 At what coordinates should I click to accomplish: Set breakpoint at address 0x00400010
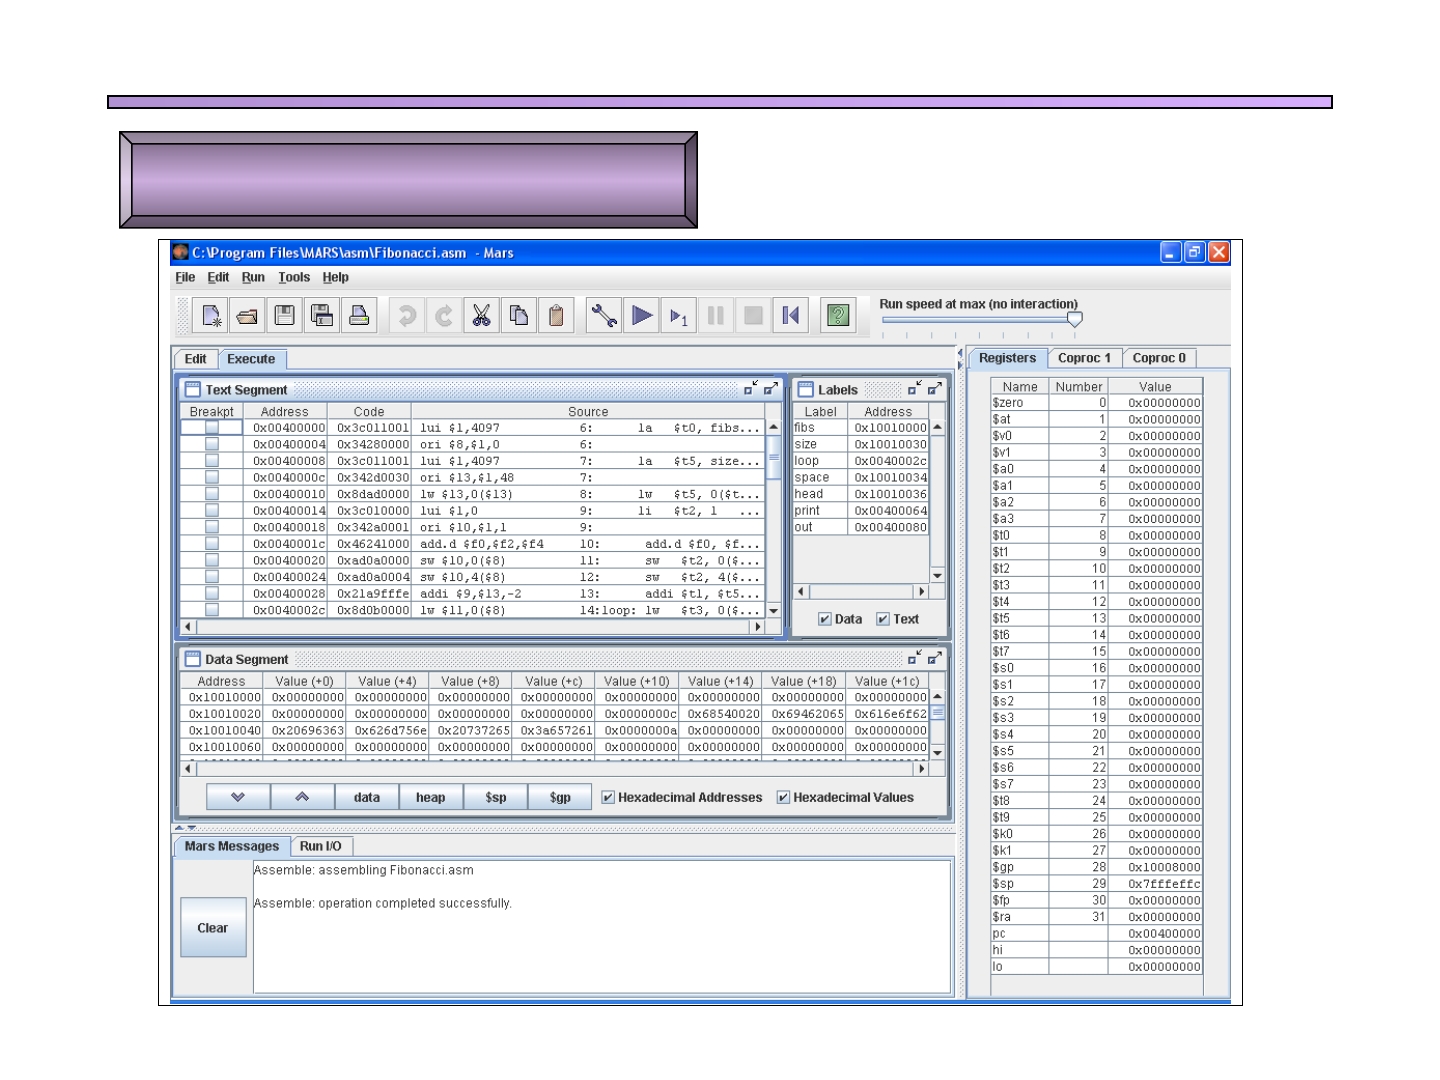tap(212, 494)
